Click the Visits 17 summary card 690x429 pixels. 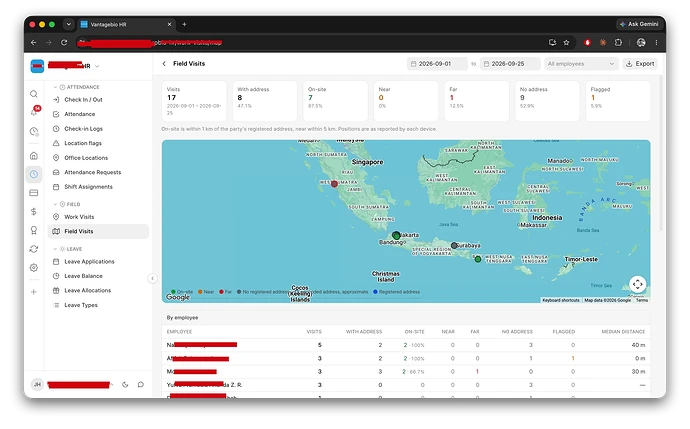tap(194, 101)
